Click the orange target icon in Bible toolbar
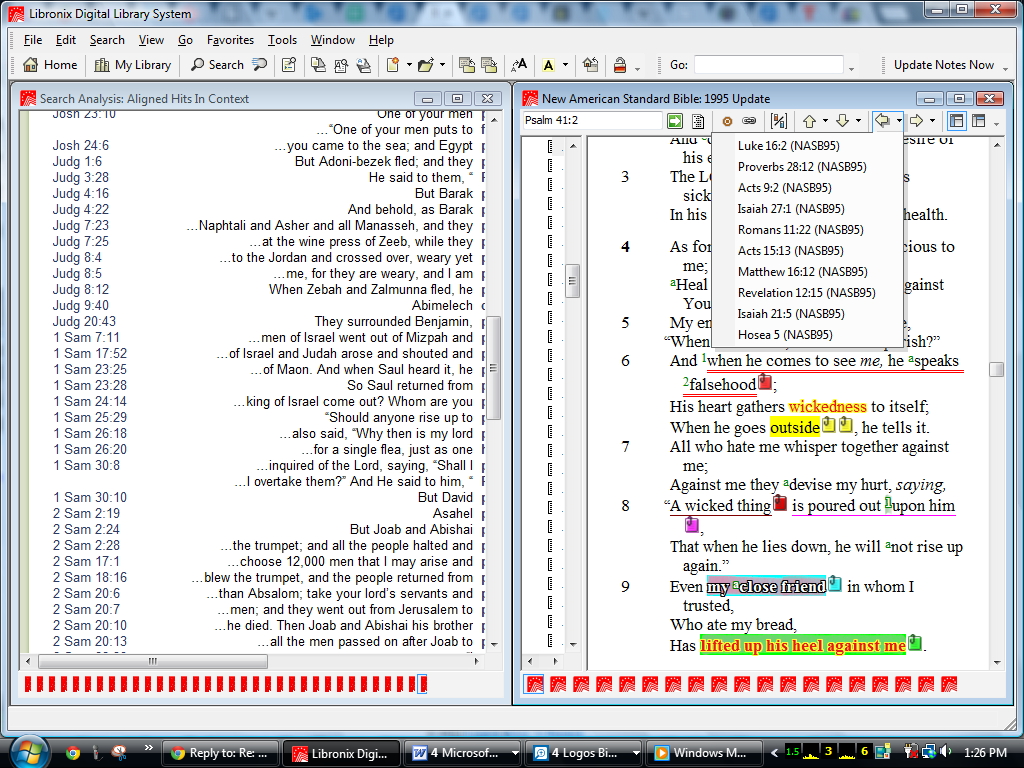 (727, 121)
